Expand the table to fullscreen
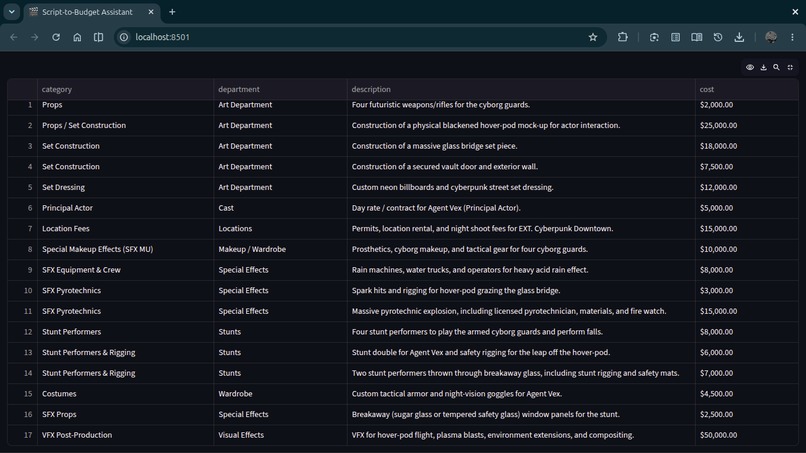806x453 pixels. click(790, 67)
